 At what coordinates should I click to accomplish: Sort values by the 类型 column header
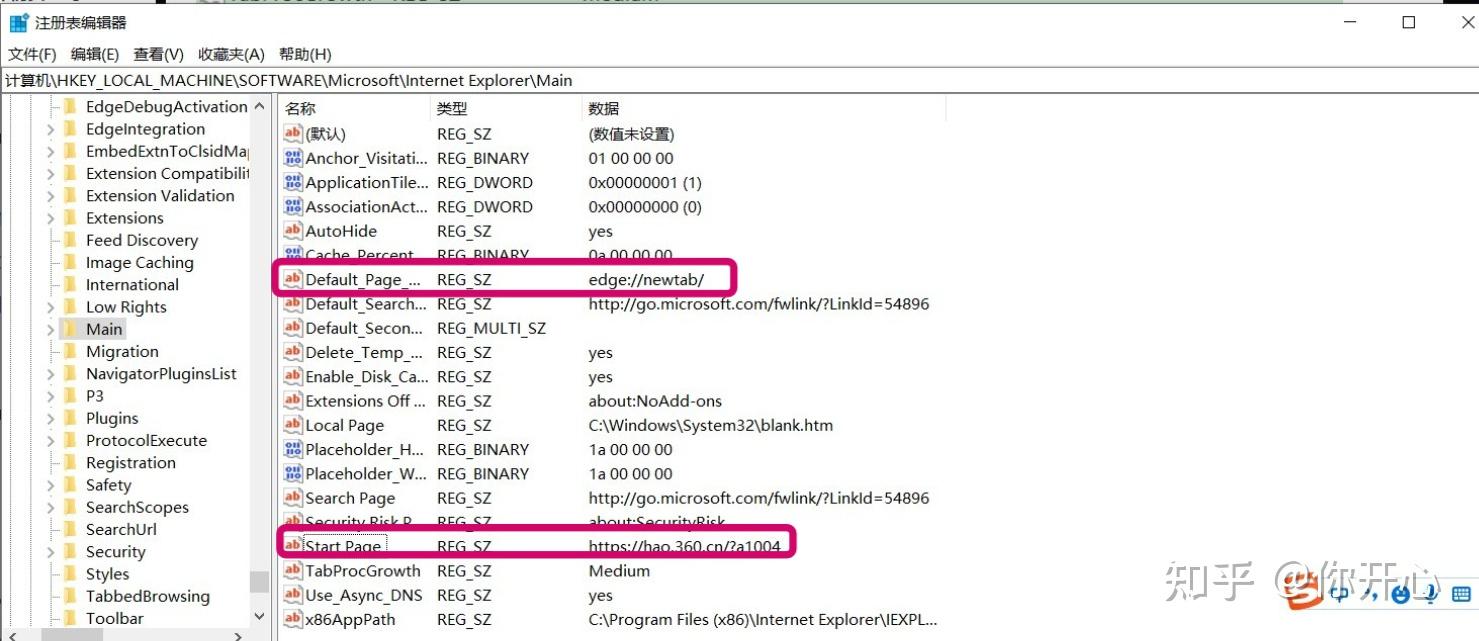coord(505,109)
